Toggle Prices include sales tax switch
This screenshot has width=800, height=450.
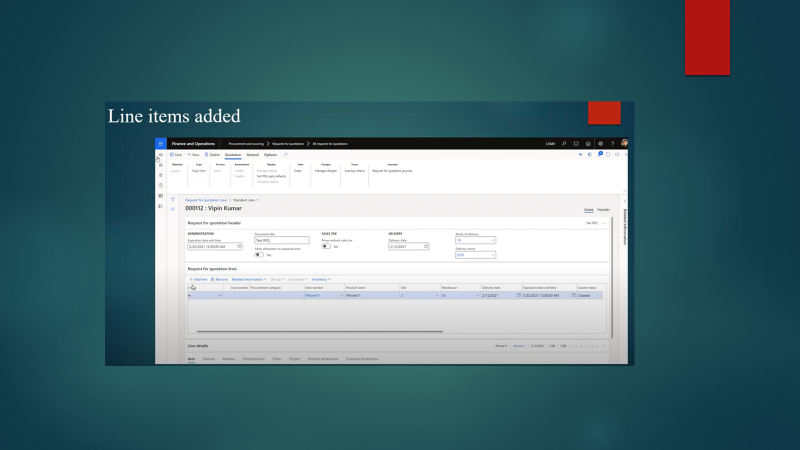(326, 246)
